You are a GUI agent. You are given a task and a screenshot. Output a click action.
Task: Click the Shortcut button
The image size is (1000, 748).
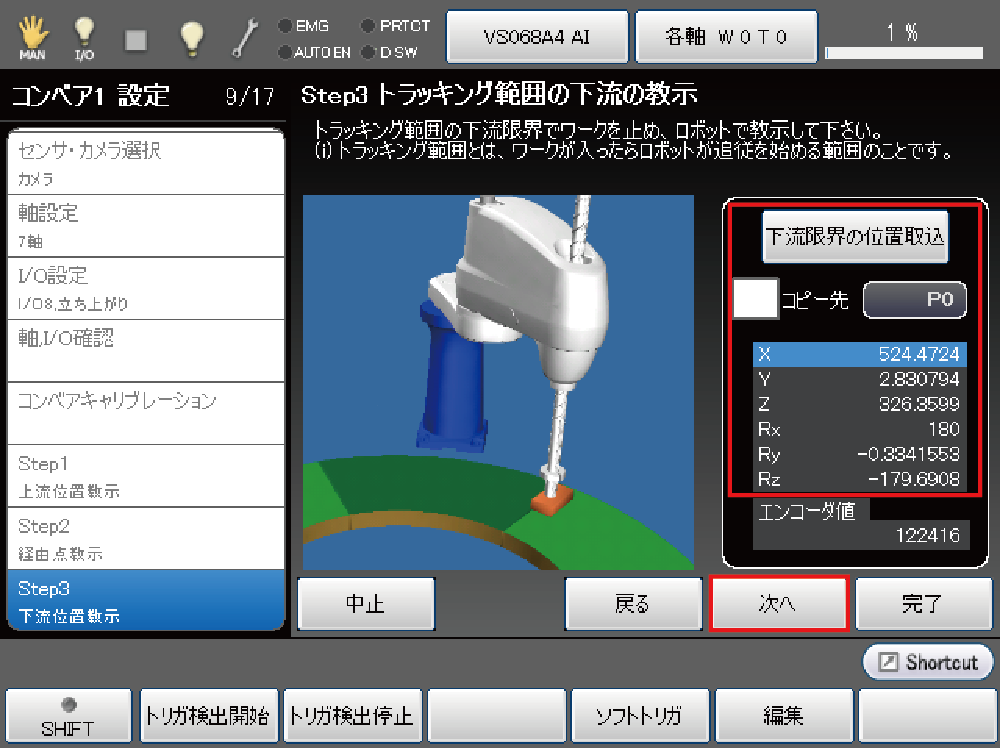click(928, 662)
